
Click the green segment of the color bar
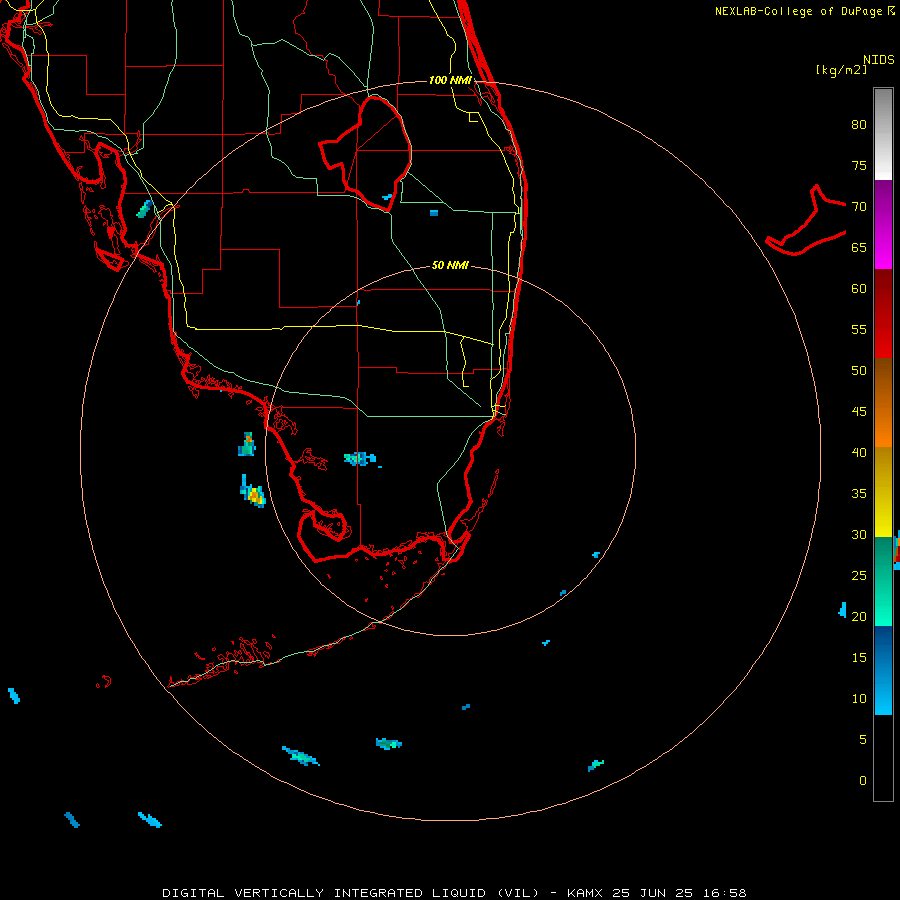[883, 581]
